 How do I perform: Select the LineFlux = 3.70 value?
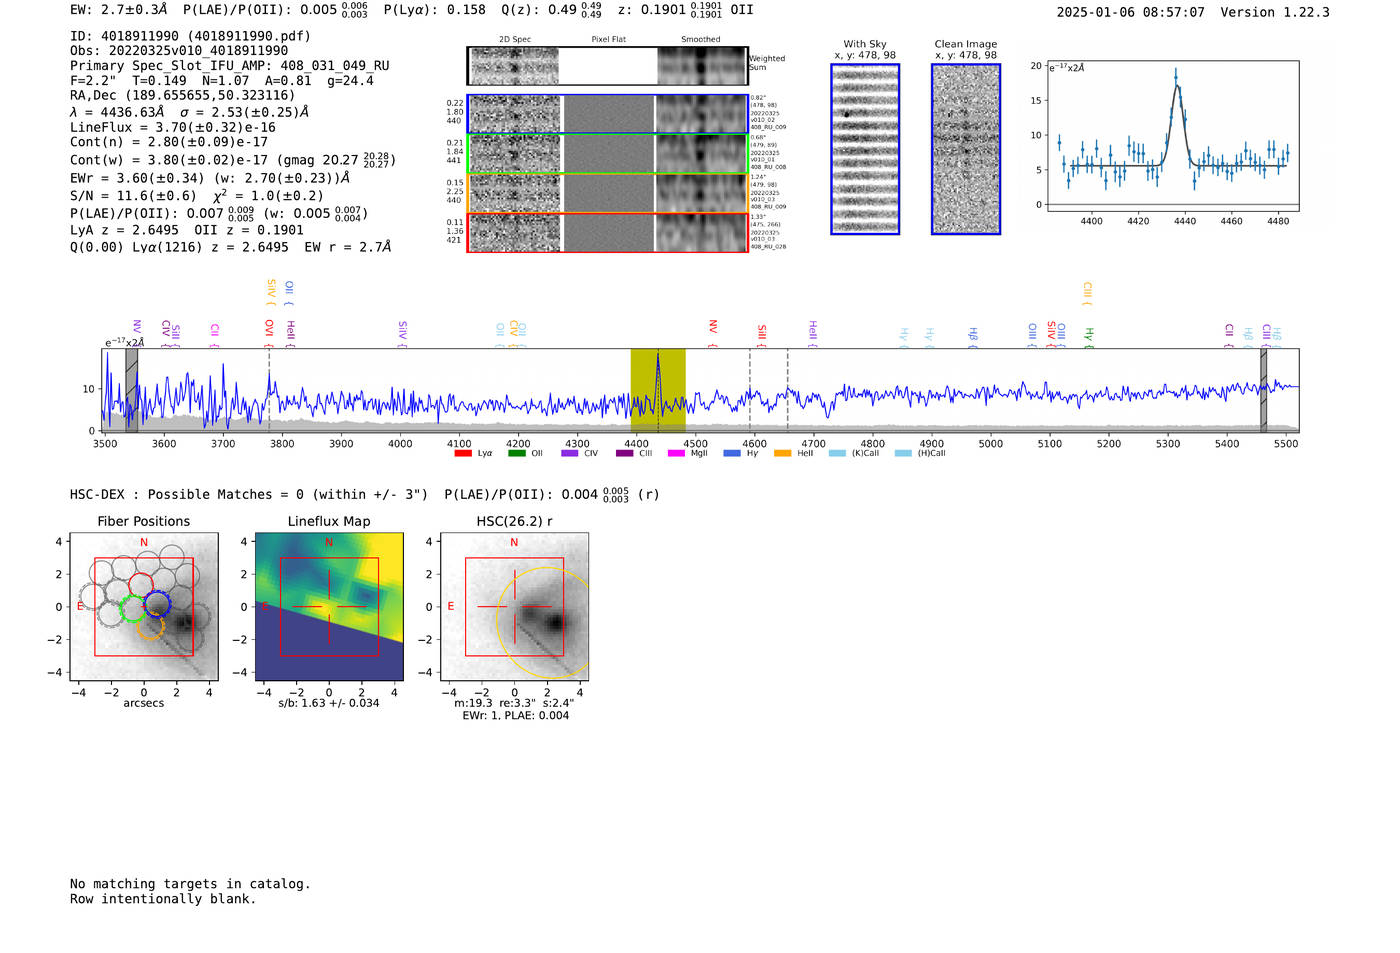pos(173,127)
